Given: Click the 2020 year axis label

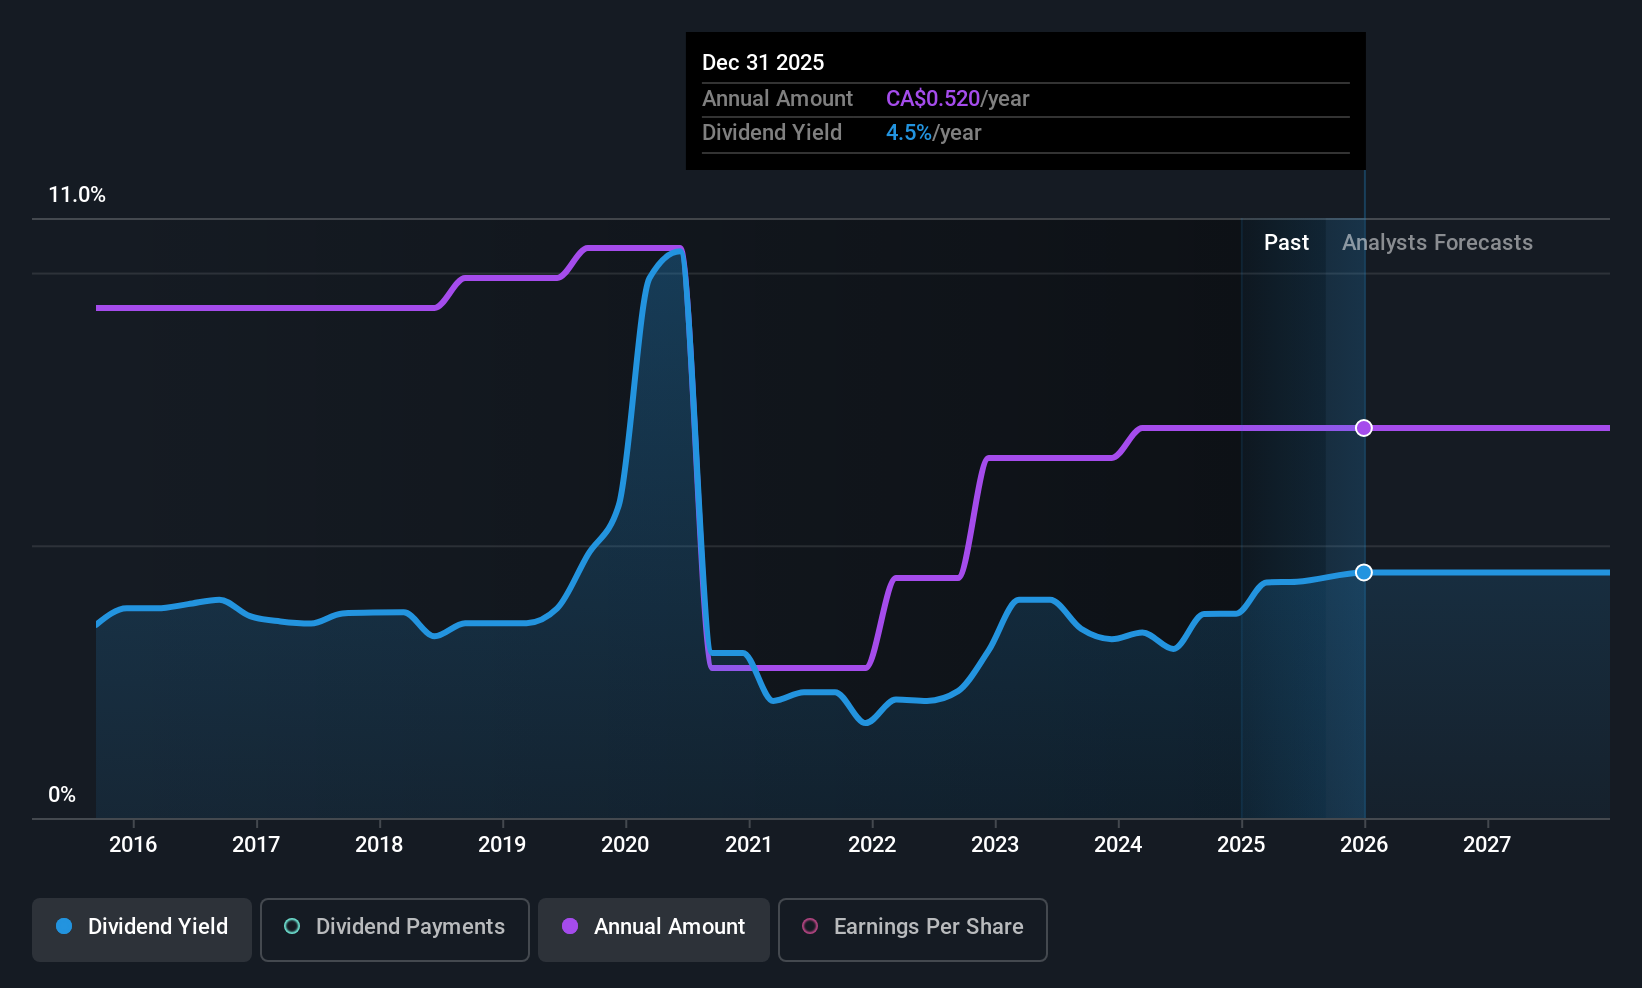Looking at the screenshot, I should pyautogui.click(x=625, y=844).
